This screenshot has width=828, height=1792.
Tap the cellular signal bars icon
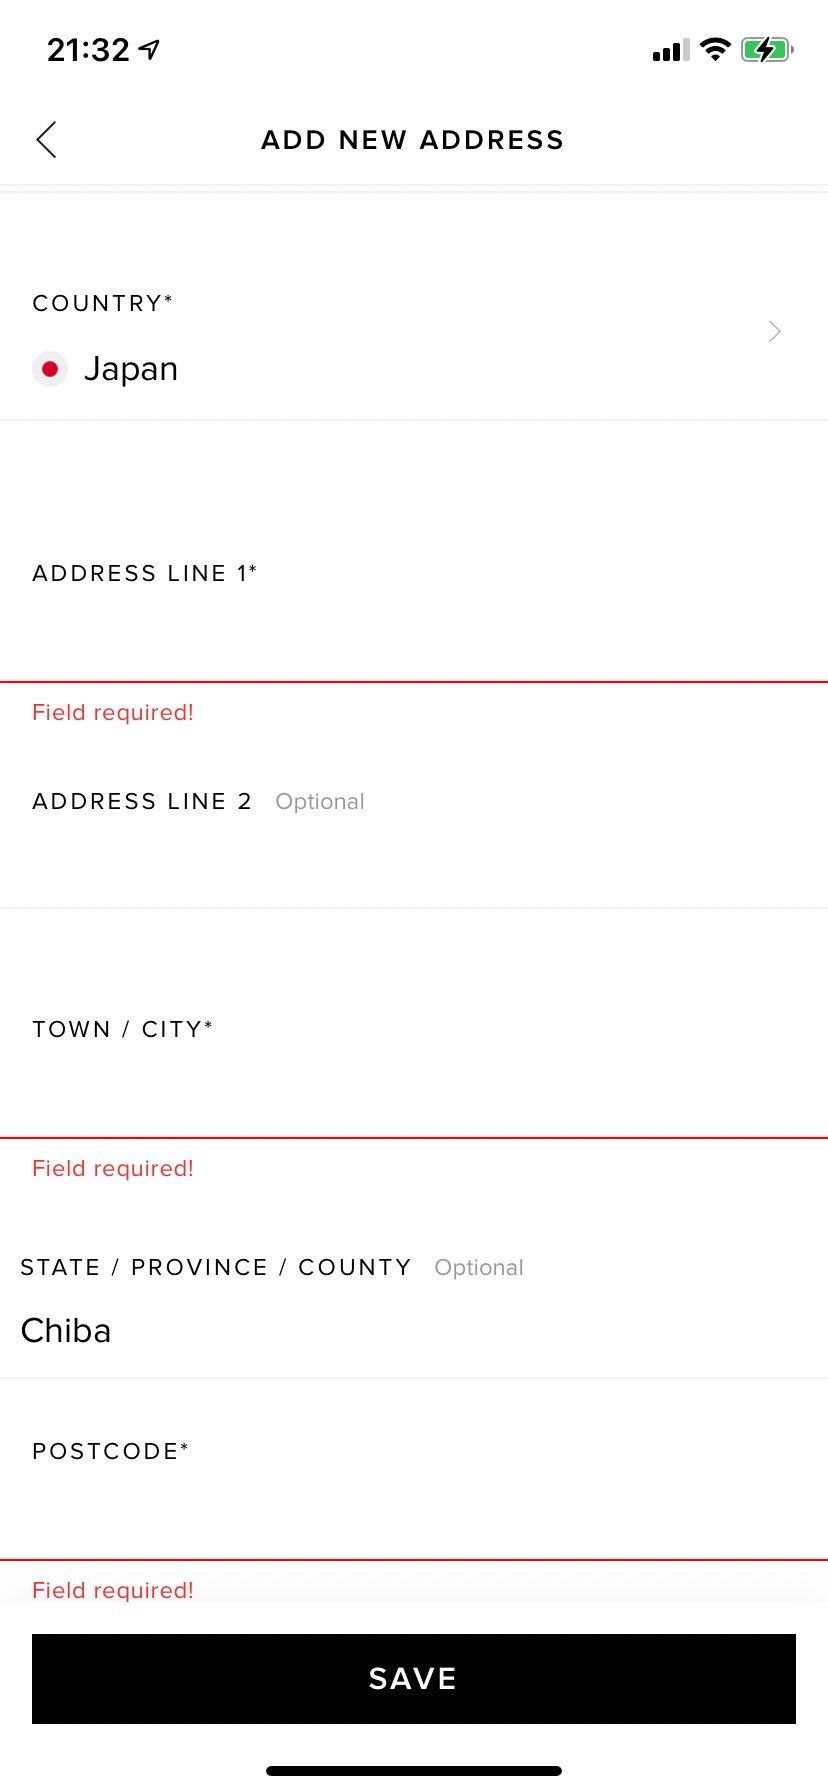670,50
